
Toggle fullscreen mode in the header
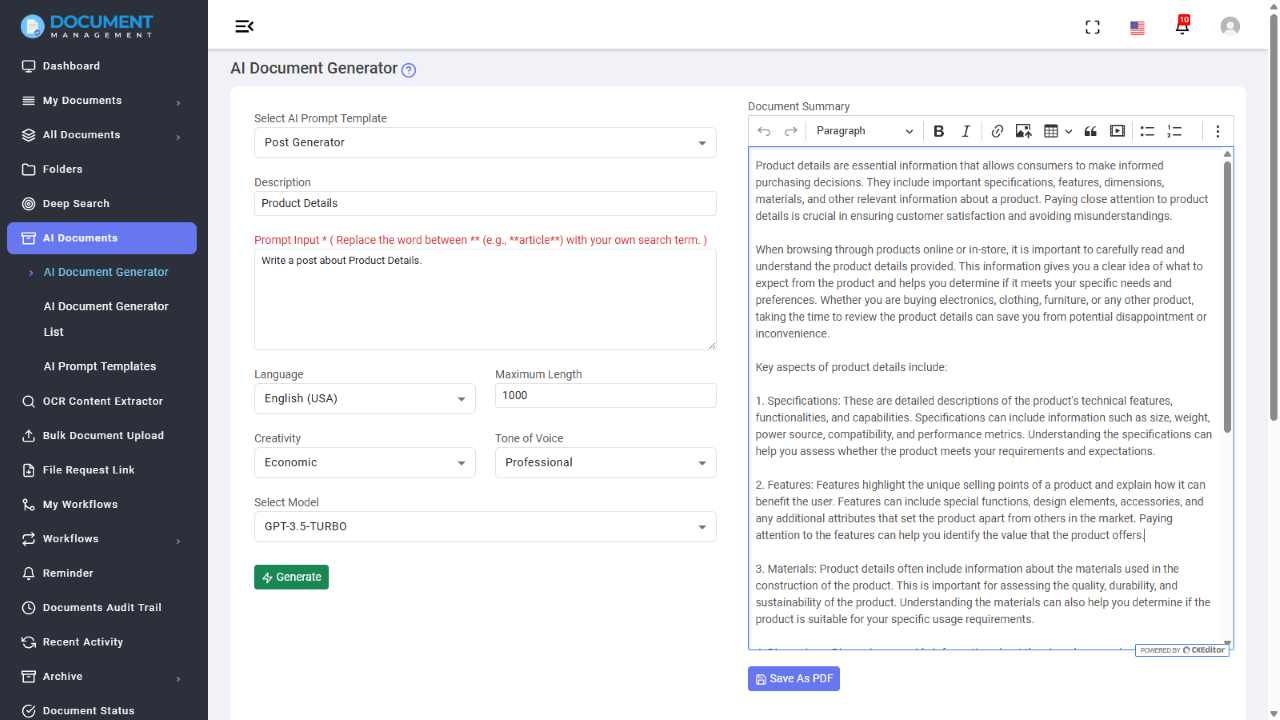[x=1092, y=26]
